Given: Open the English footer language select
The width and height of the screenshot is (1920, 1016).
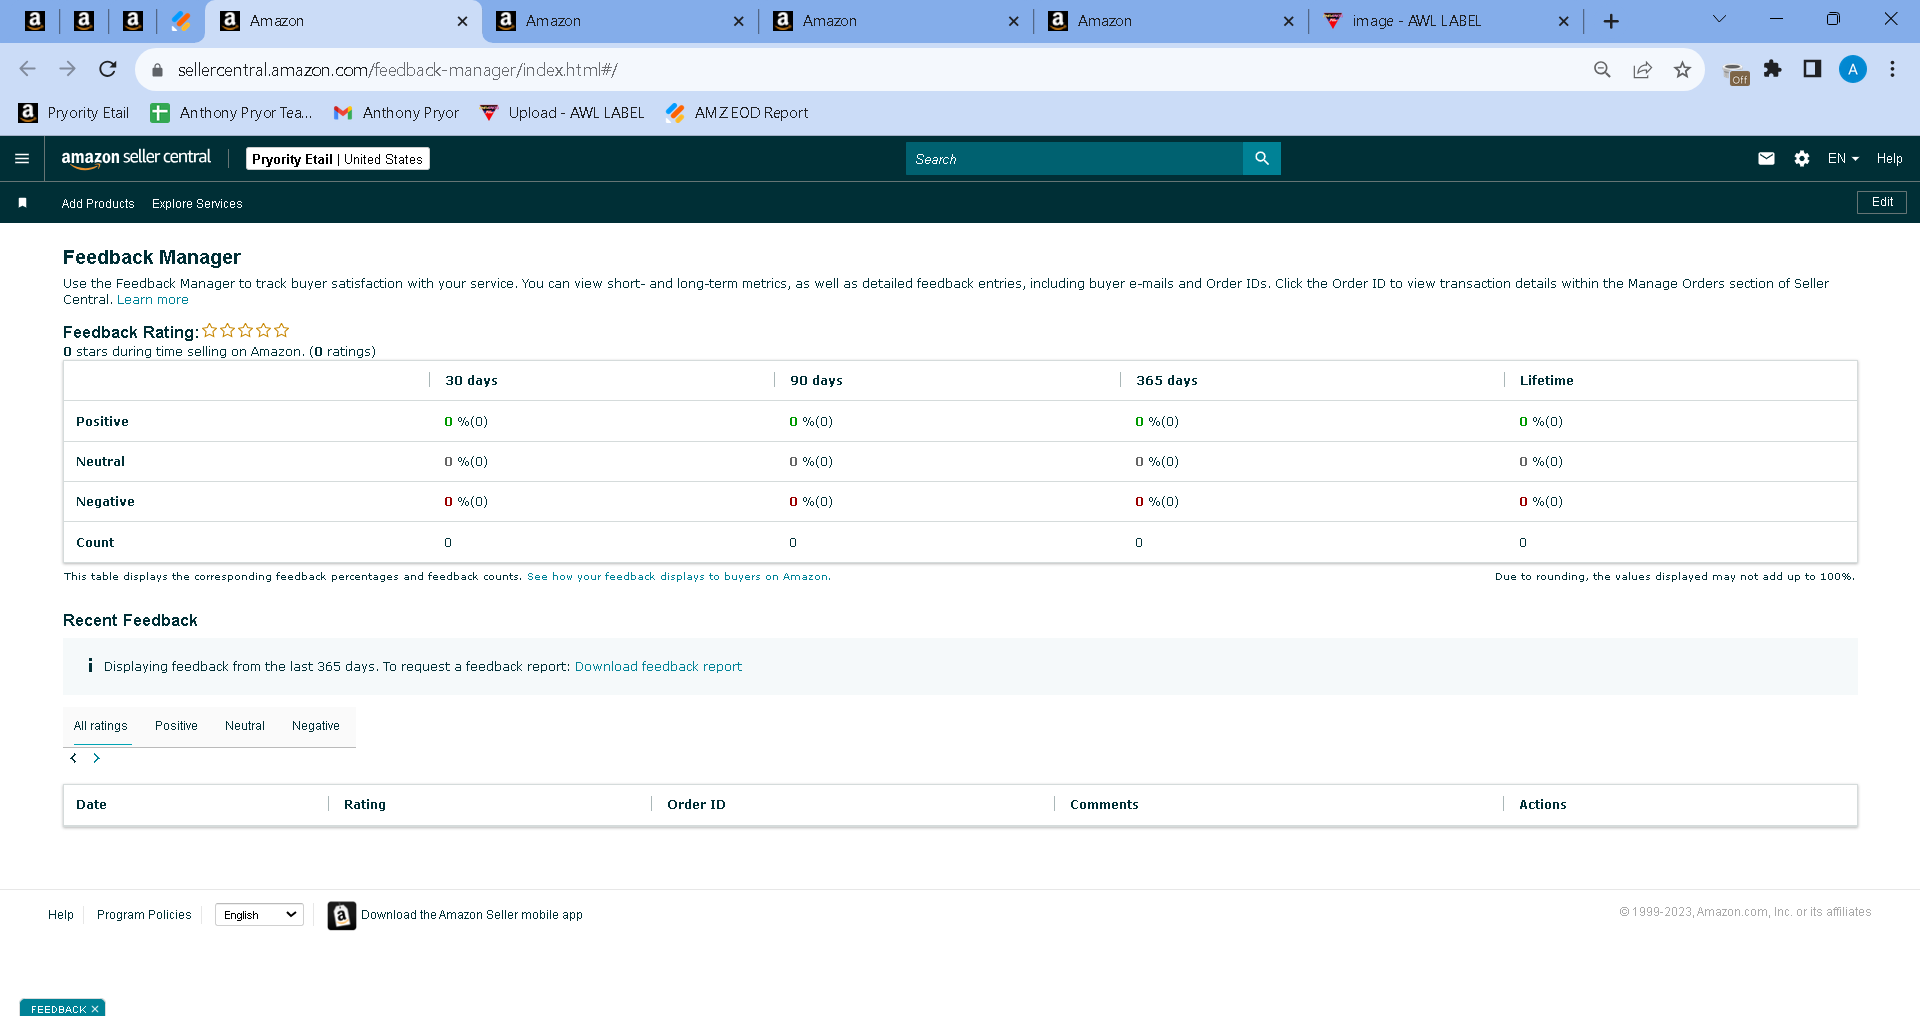Looking at the screenshot, I should coord(259,915).
